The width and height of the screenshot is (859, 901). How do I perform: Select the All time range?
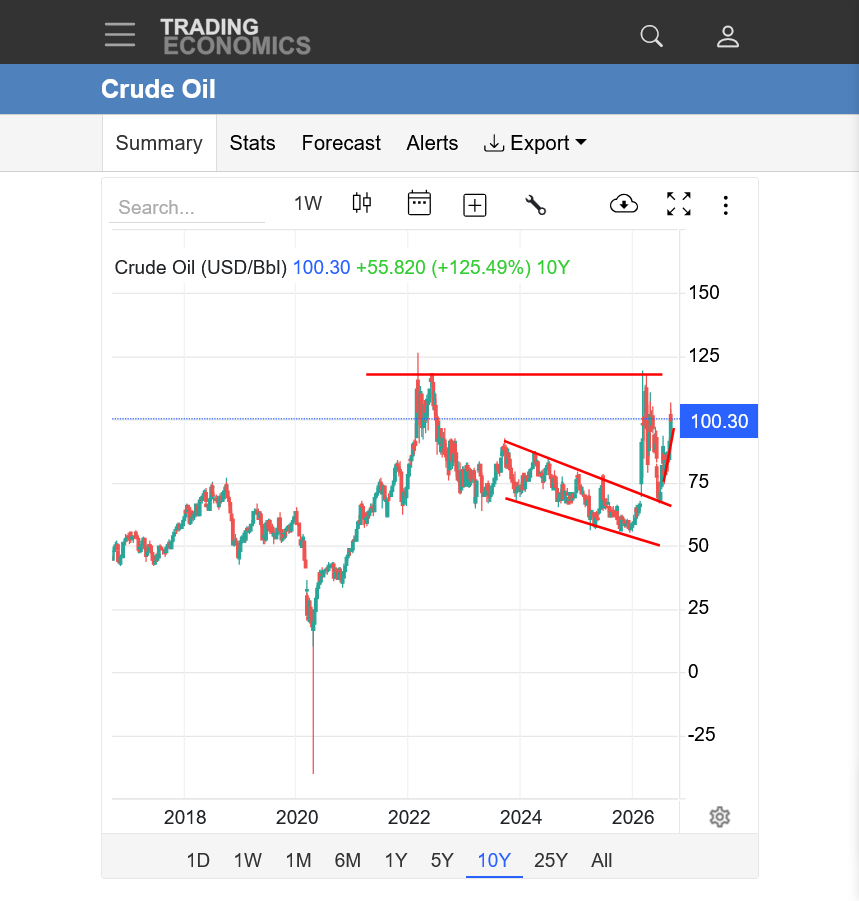[602, 860]
